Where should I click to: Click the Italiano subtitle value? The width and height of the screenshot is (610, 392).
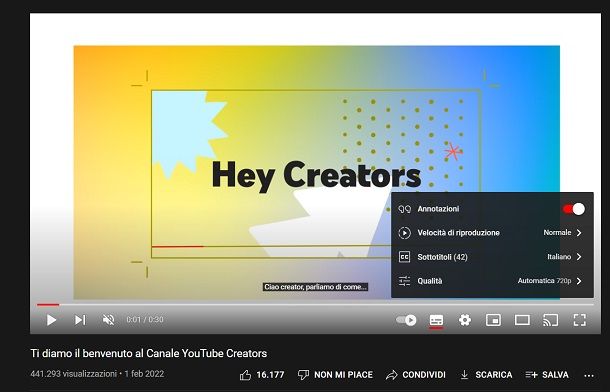coord(559,257)
